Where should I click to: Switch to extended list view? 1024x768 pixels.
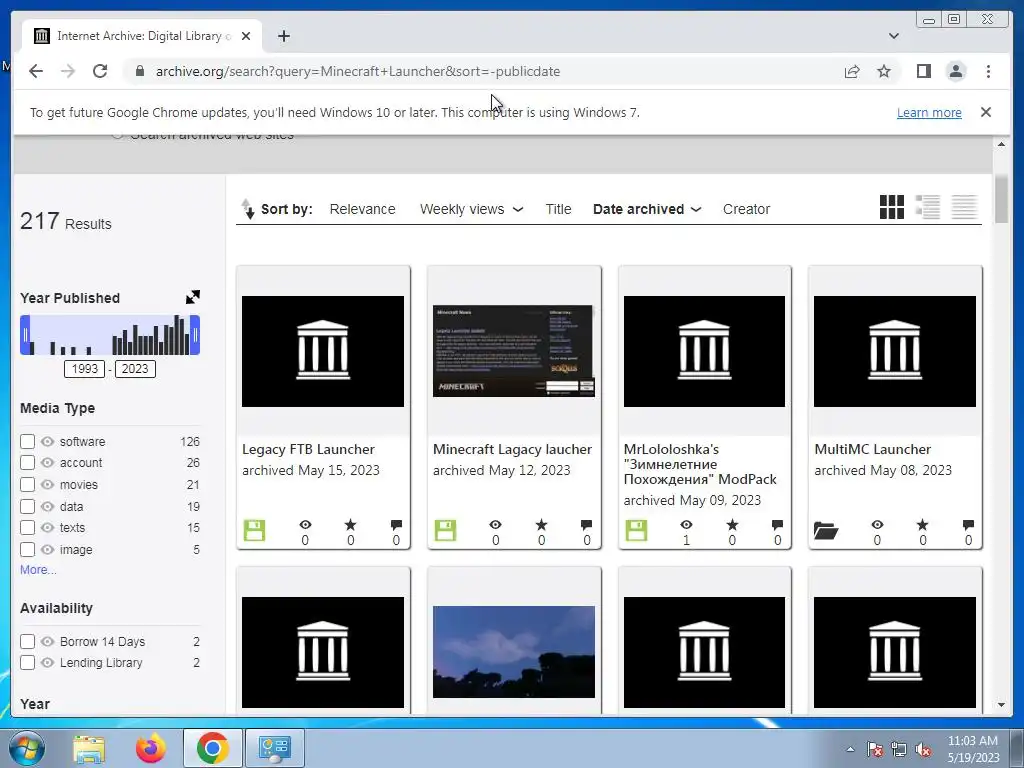click(927, 207)
